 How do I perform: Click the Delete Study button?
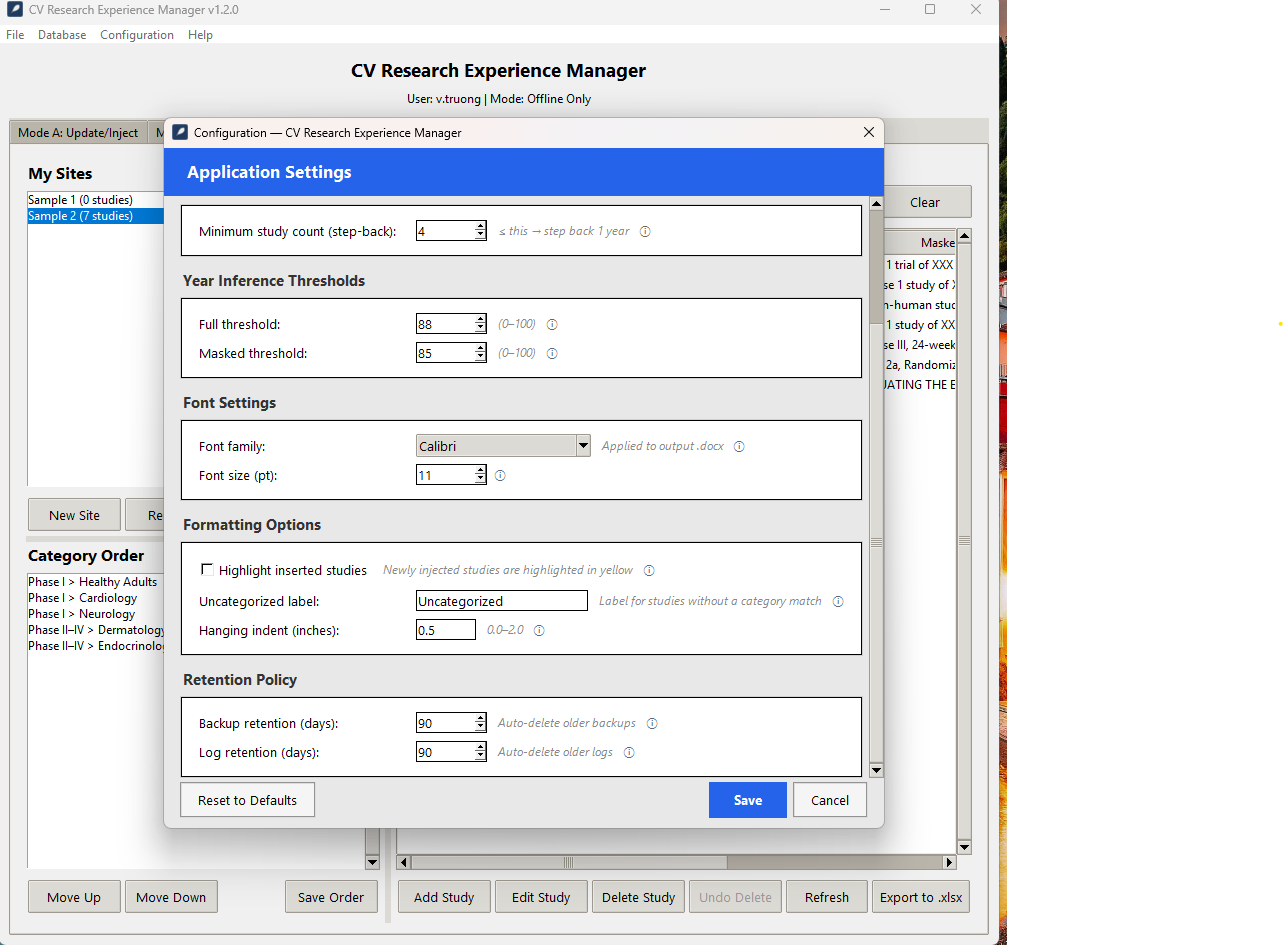click(x=638, y=897)
